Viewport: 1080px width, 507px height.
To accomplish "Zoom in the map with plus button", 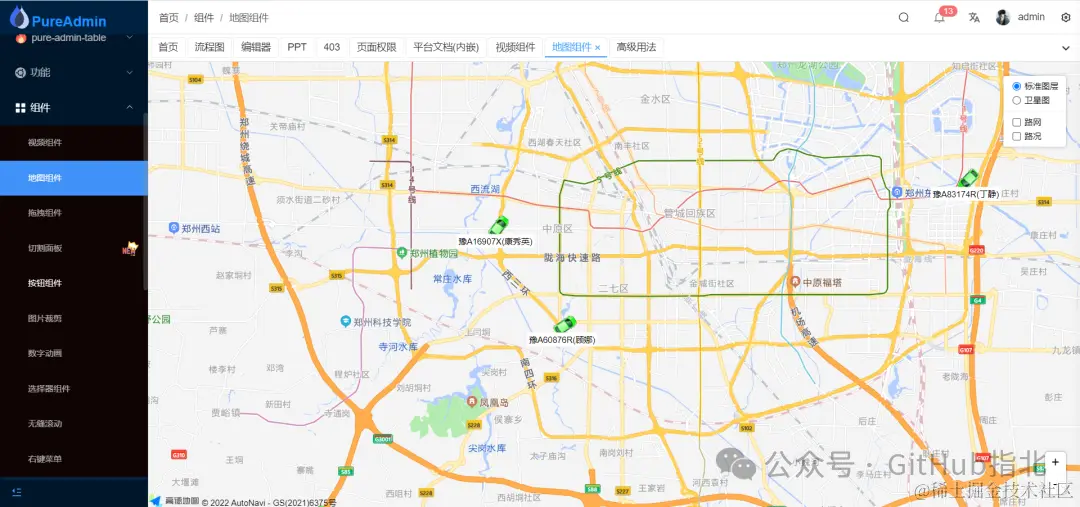I will pos(1055,462).
